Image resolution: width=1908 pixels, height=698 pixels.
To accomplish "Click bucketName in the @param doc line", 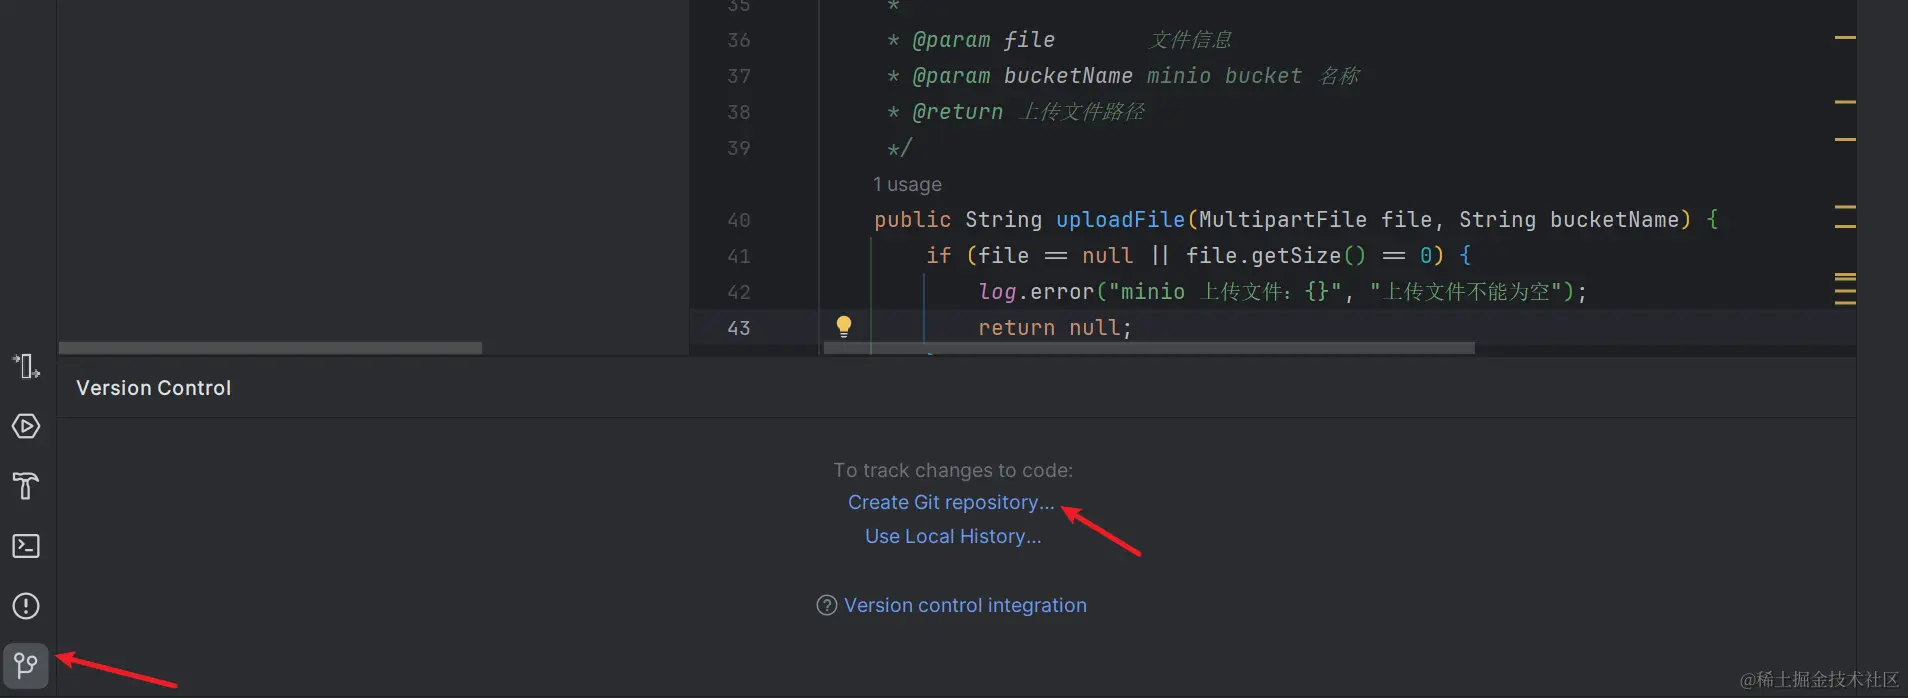I will pos(1068,76).
